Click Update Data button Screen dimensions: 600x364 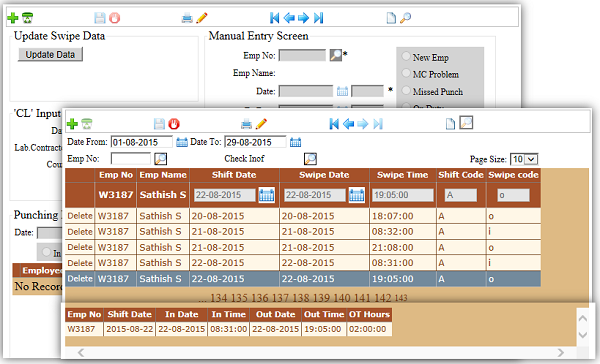pyautogui.click(x=50, y=54)
